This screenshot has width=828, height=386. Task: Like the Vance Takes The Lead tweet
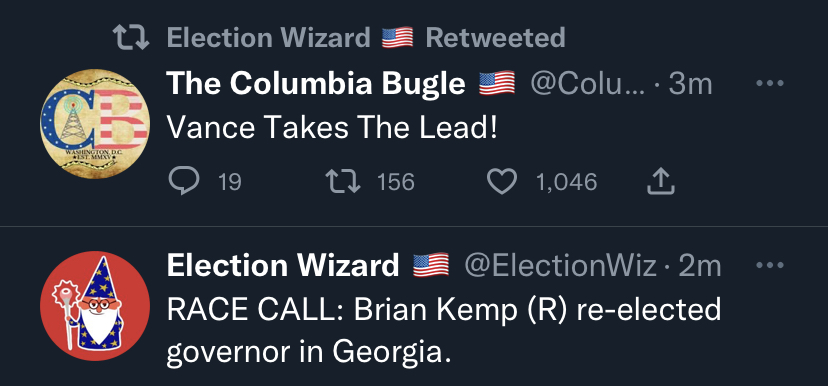coord(501,182)
